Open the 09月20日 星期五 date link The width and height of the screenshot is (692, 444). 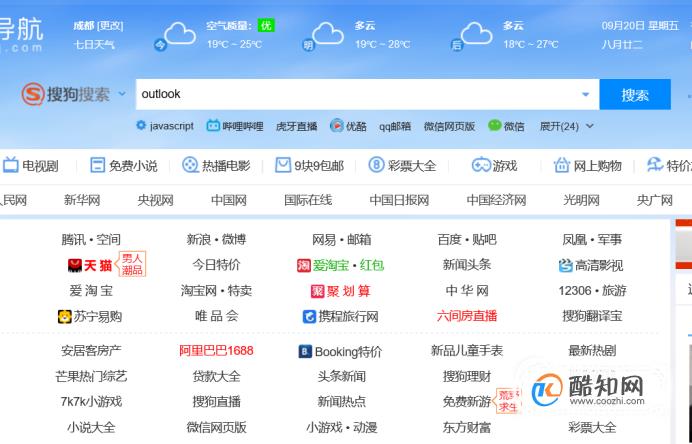coord(640,26)
